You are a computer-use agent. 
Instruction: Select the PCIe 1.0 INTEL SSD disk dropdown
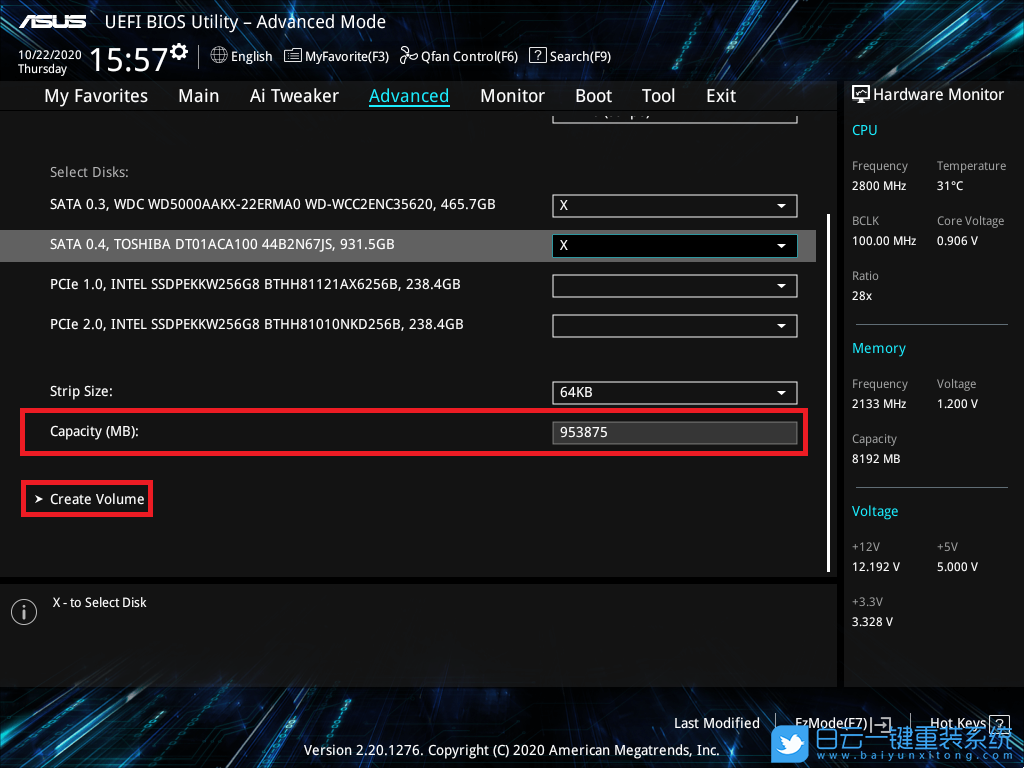click(674, 285)
